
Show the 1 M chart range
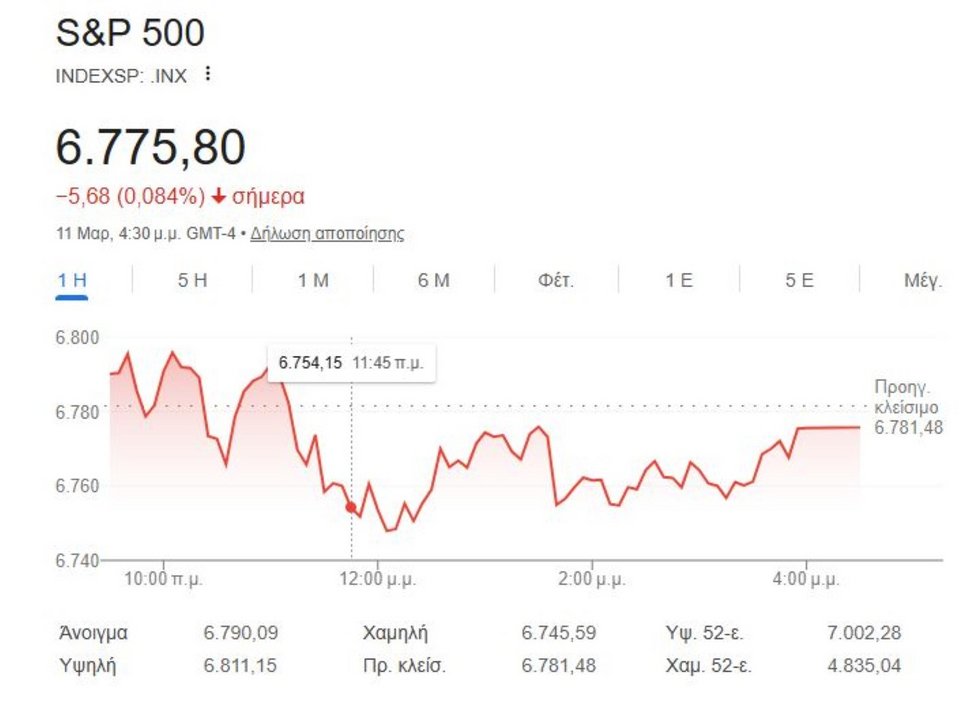tap(313, 281)
